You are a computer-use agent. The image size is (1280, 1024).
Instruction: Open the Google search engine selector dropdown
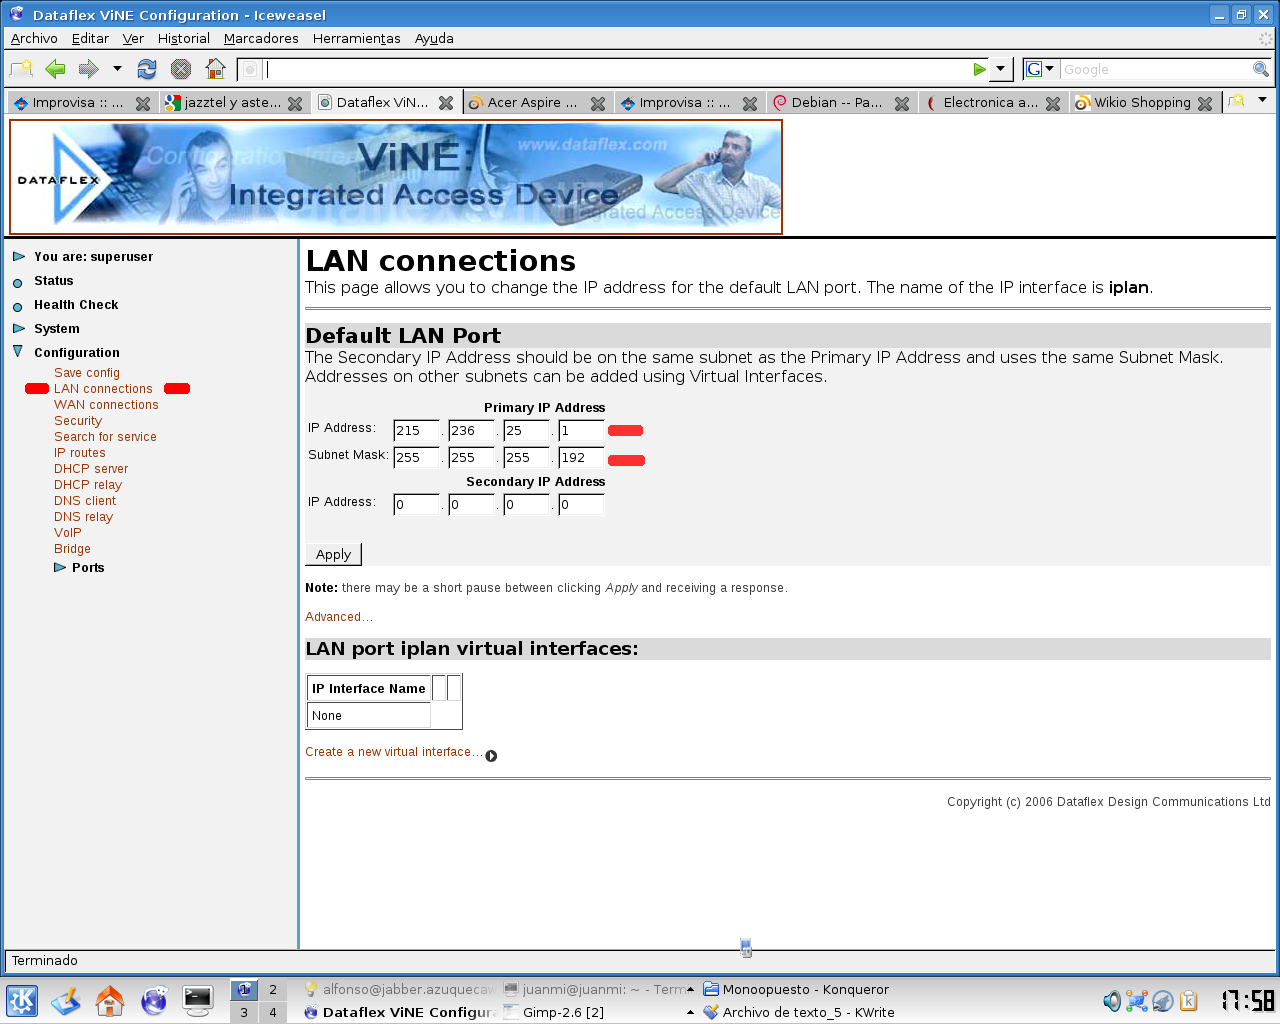click(1041, 69)
